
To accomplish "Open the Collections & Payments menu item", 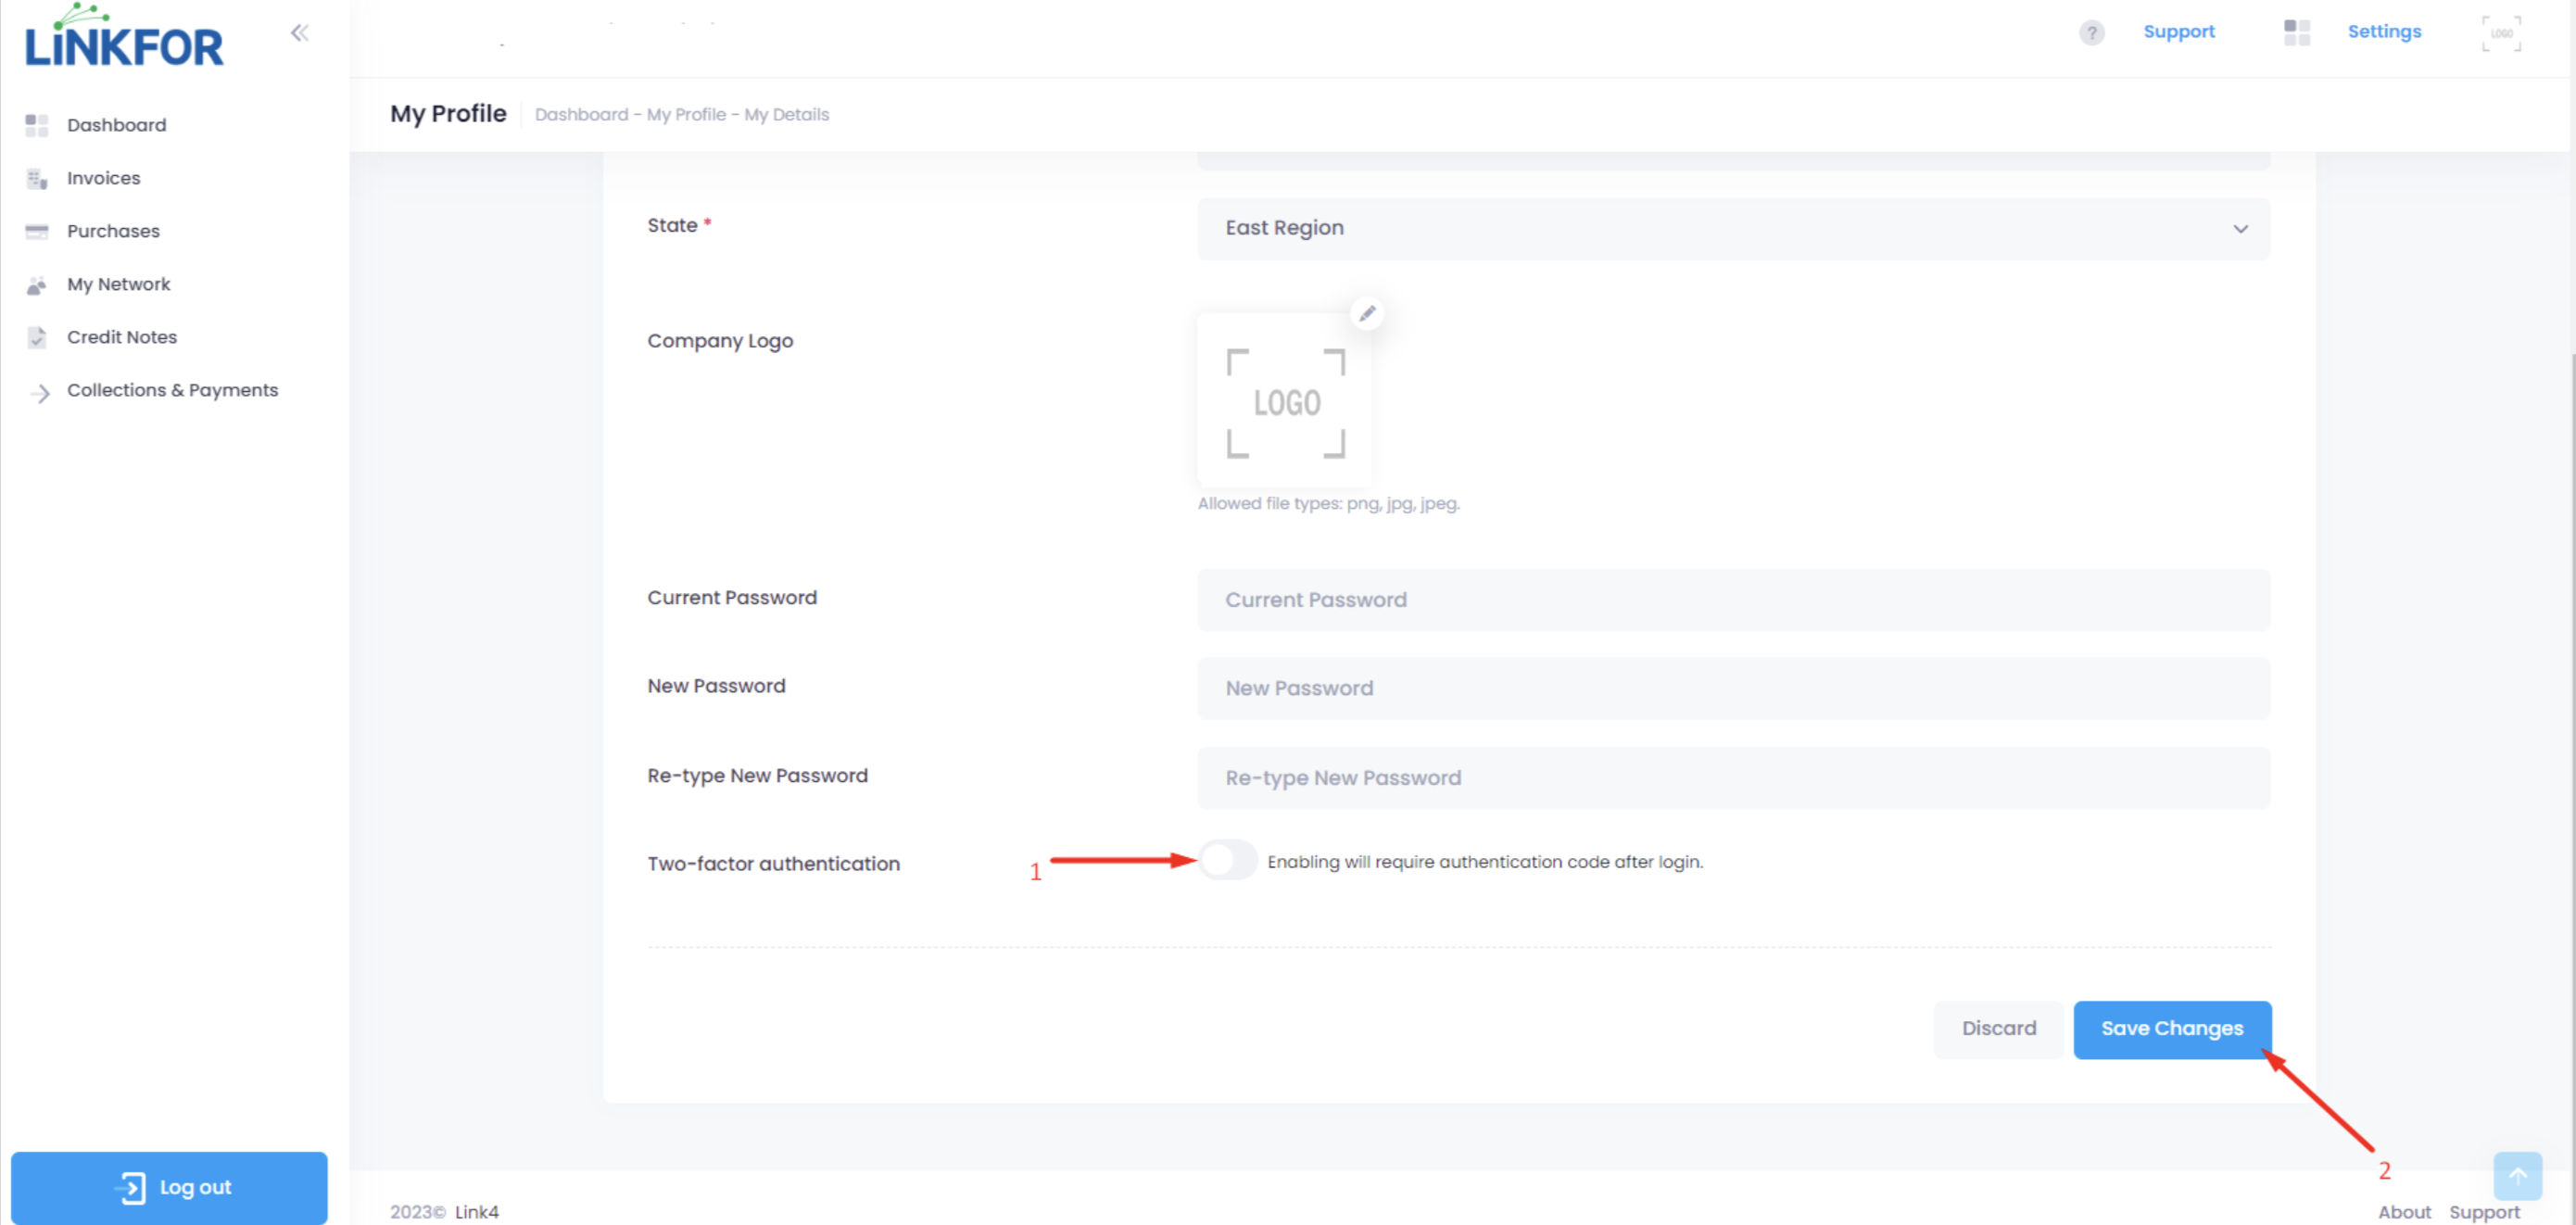I will click(173, 390).
